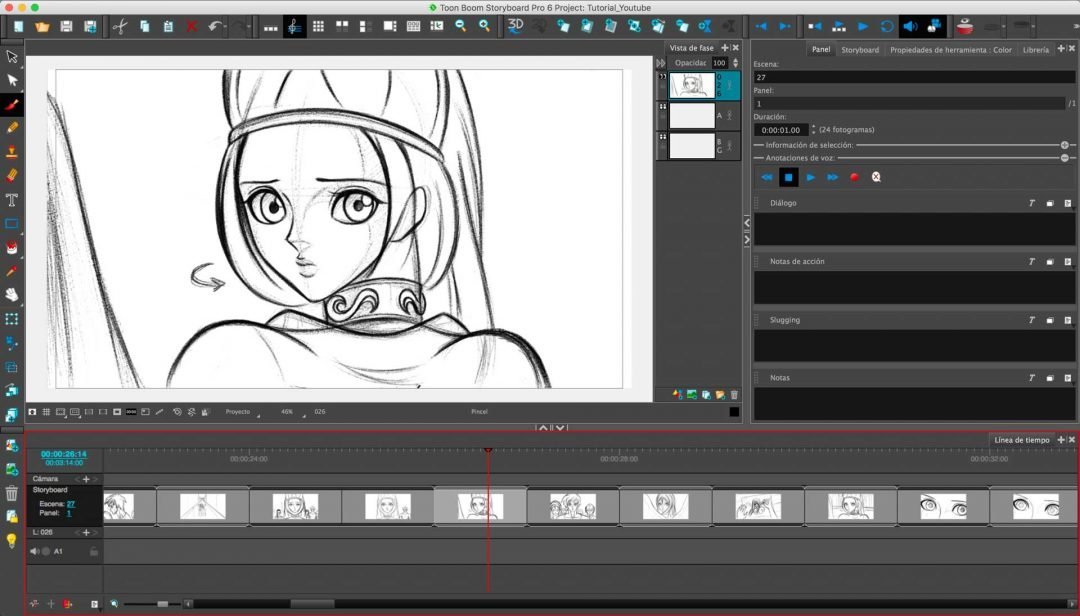Select the Stamp tool

pos(12,152)
